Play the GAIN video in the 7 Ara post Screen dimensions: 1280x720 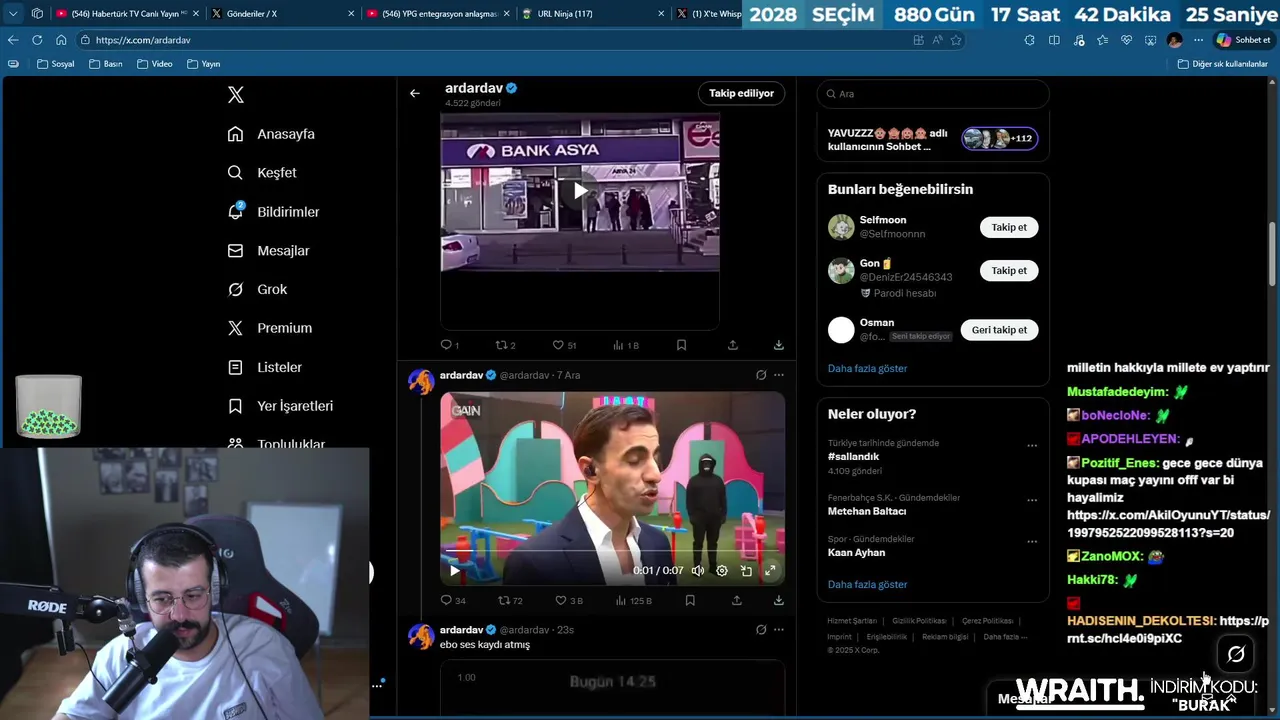(x=454, y=571)
